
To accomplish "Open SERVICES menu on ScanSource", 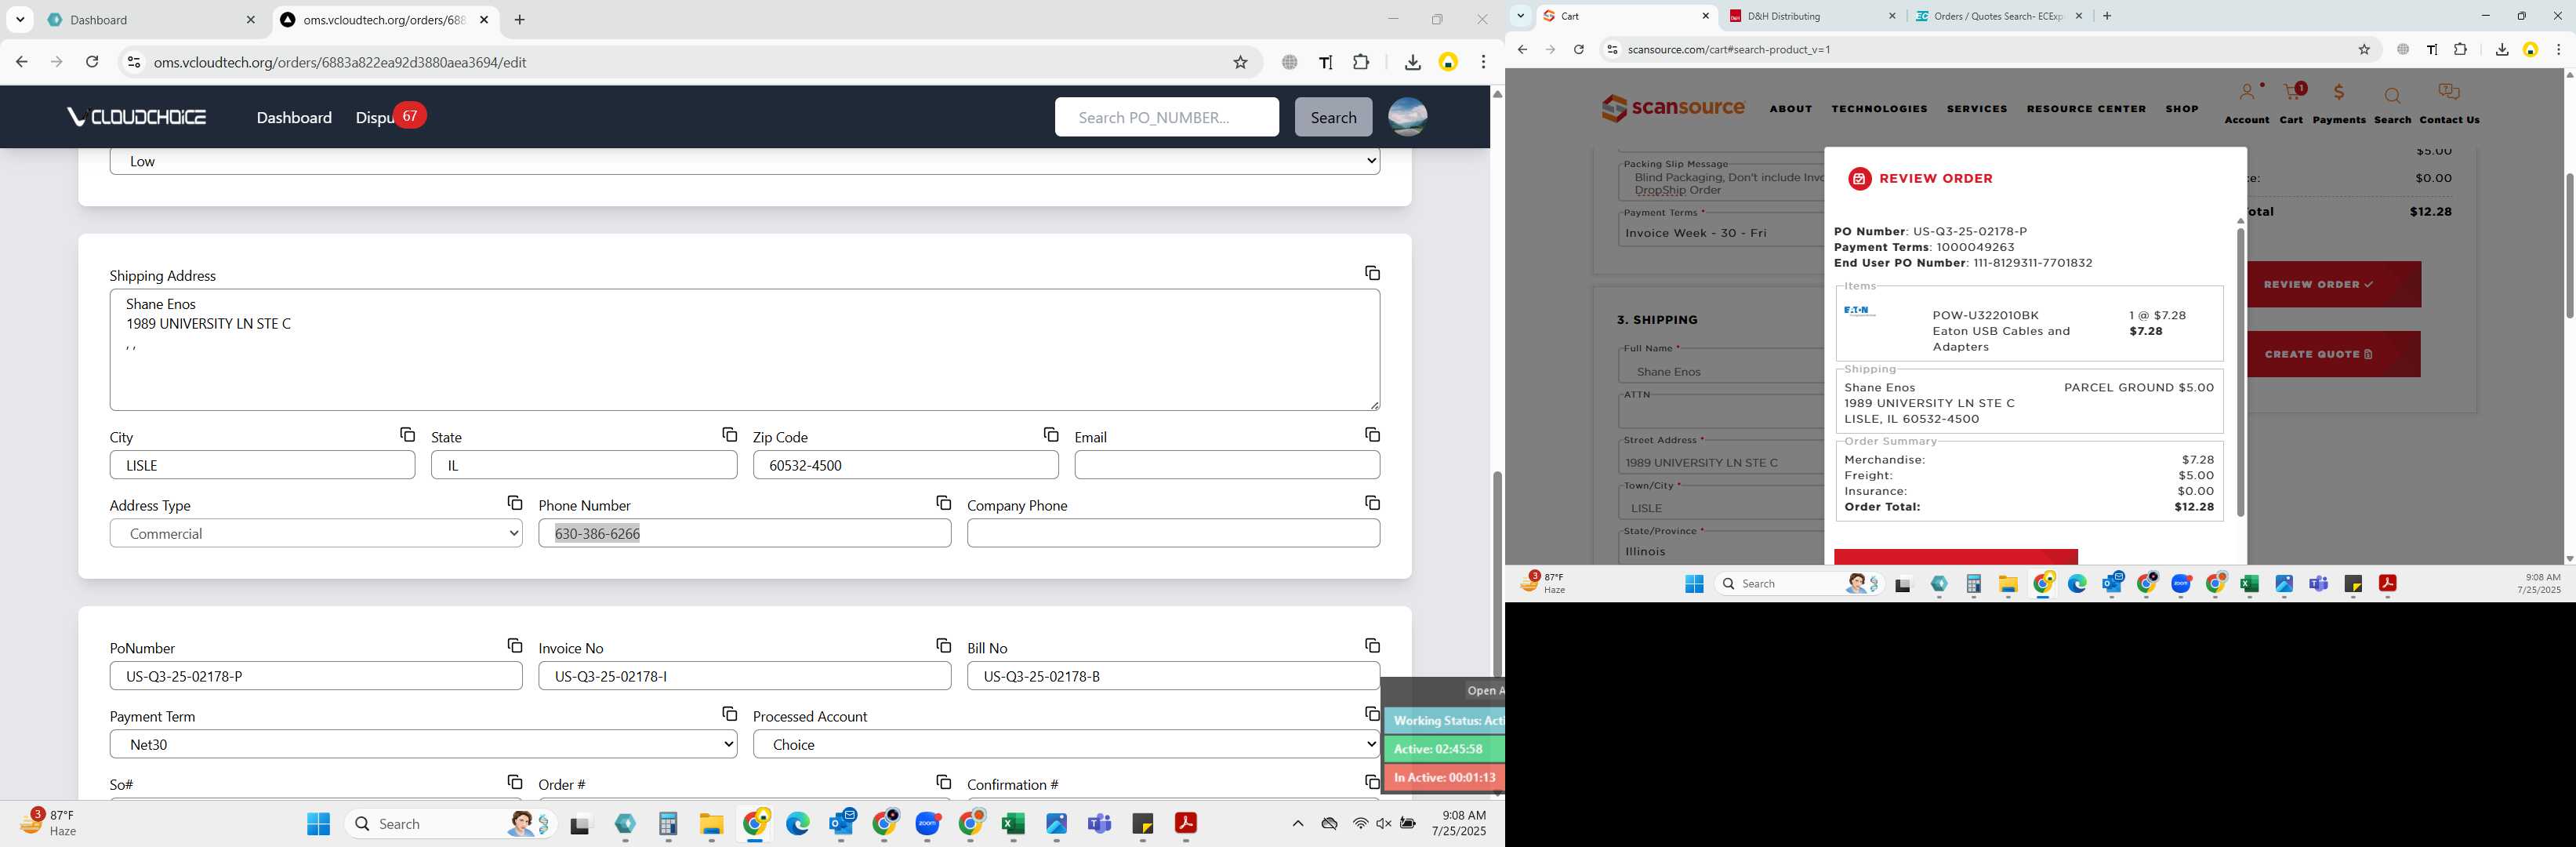I will pos(1977,108).
